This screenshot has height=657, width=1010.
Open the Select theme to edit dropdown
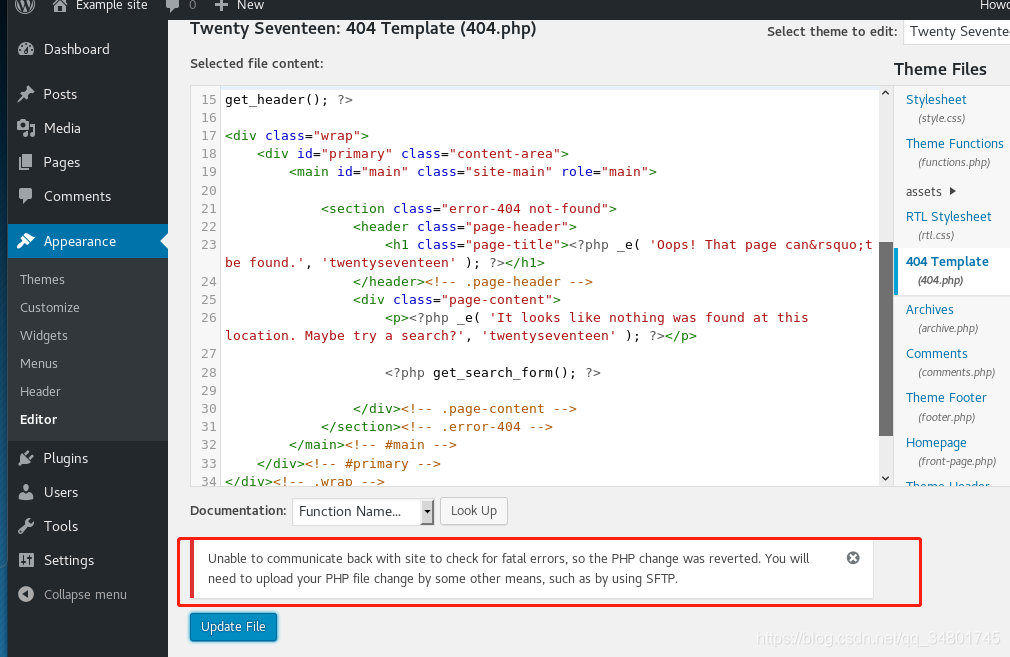click(957, 32)
